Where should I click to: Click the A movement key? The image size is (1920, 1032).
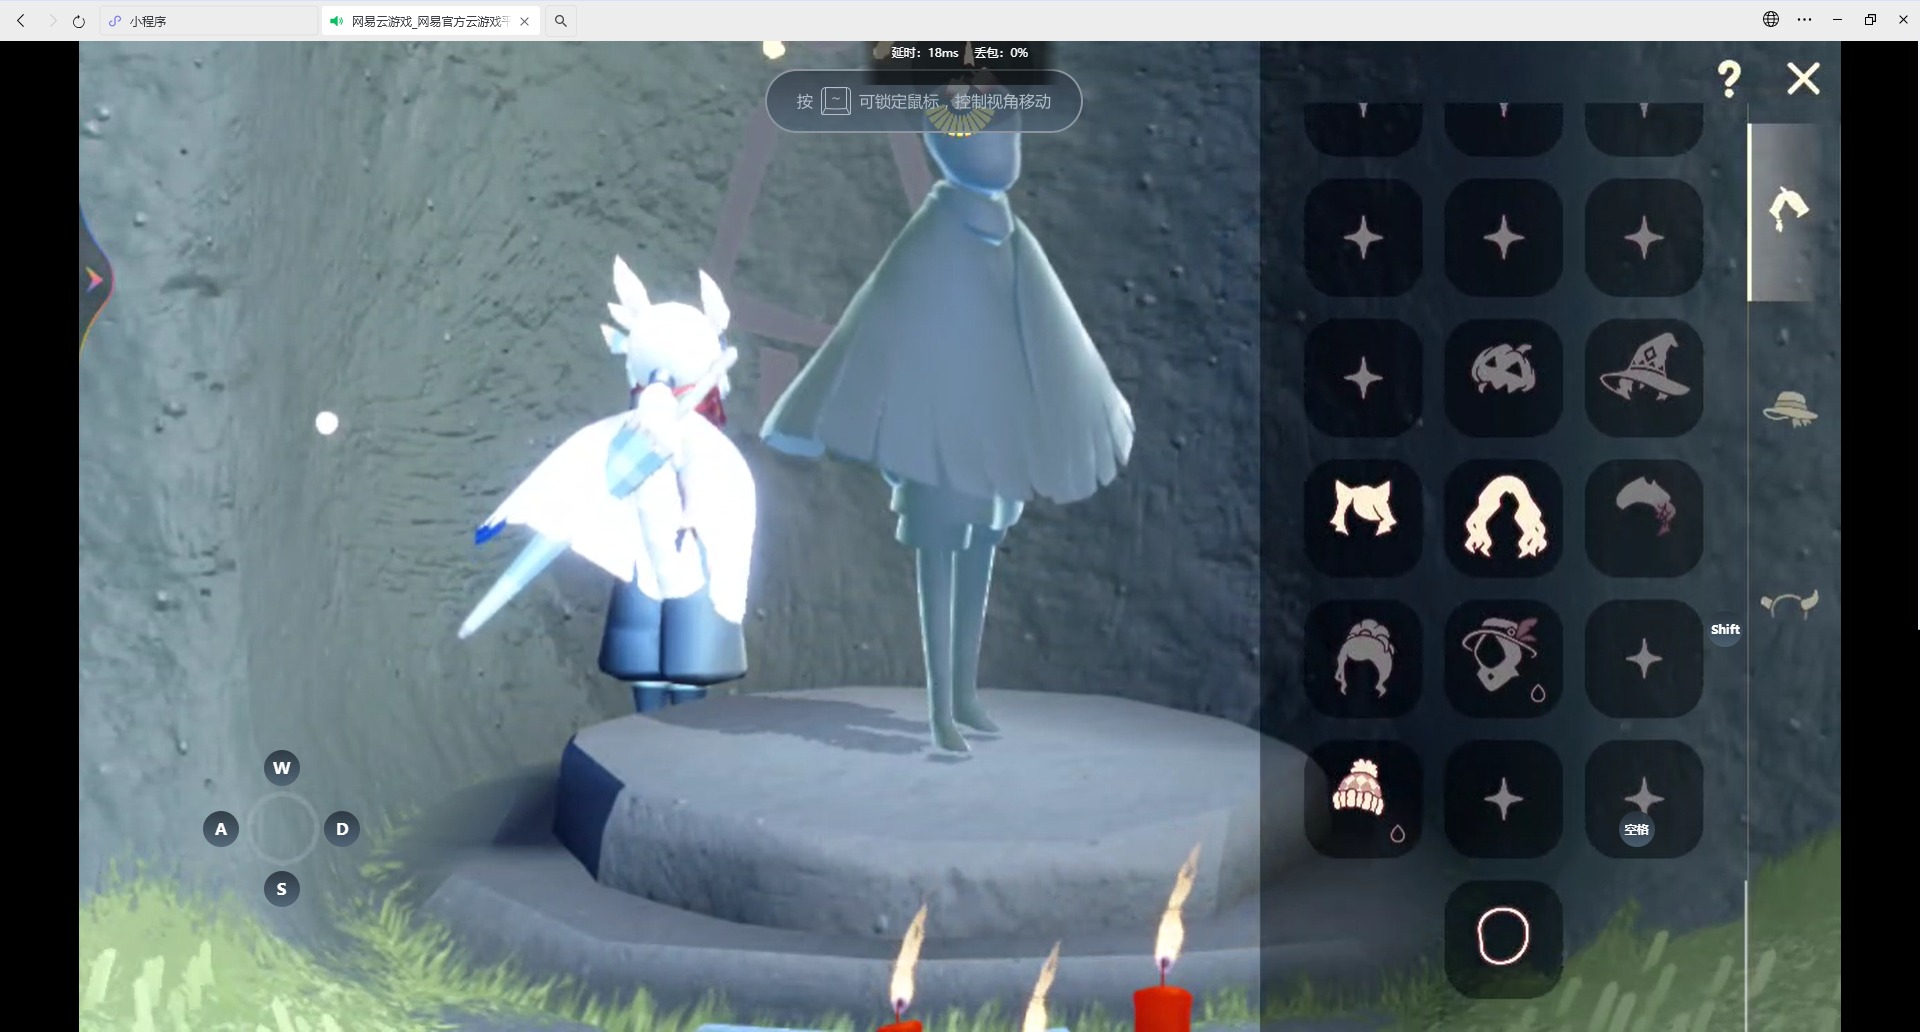[x=221, y=829]
